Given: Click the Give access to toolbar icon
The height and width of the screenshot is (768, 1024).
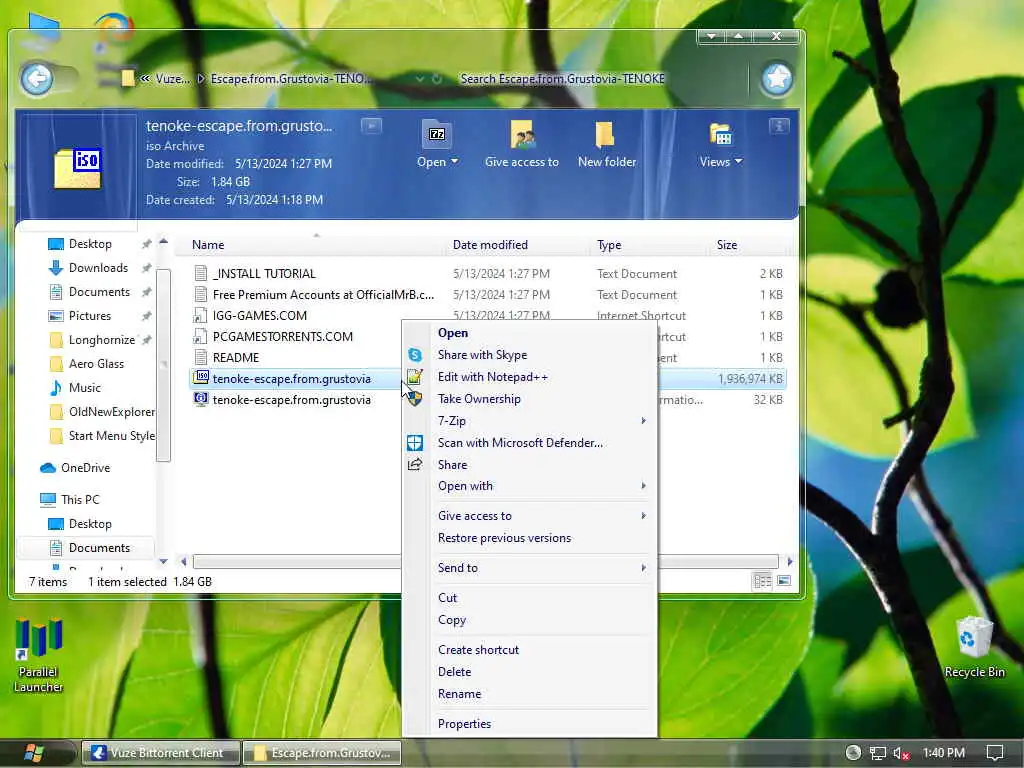Looking at the screenshot, I should pos(522,135).
